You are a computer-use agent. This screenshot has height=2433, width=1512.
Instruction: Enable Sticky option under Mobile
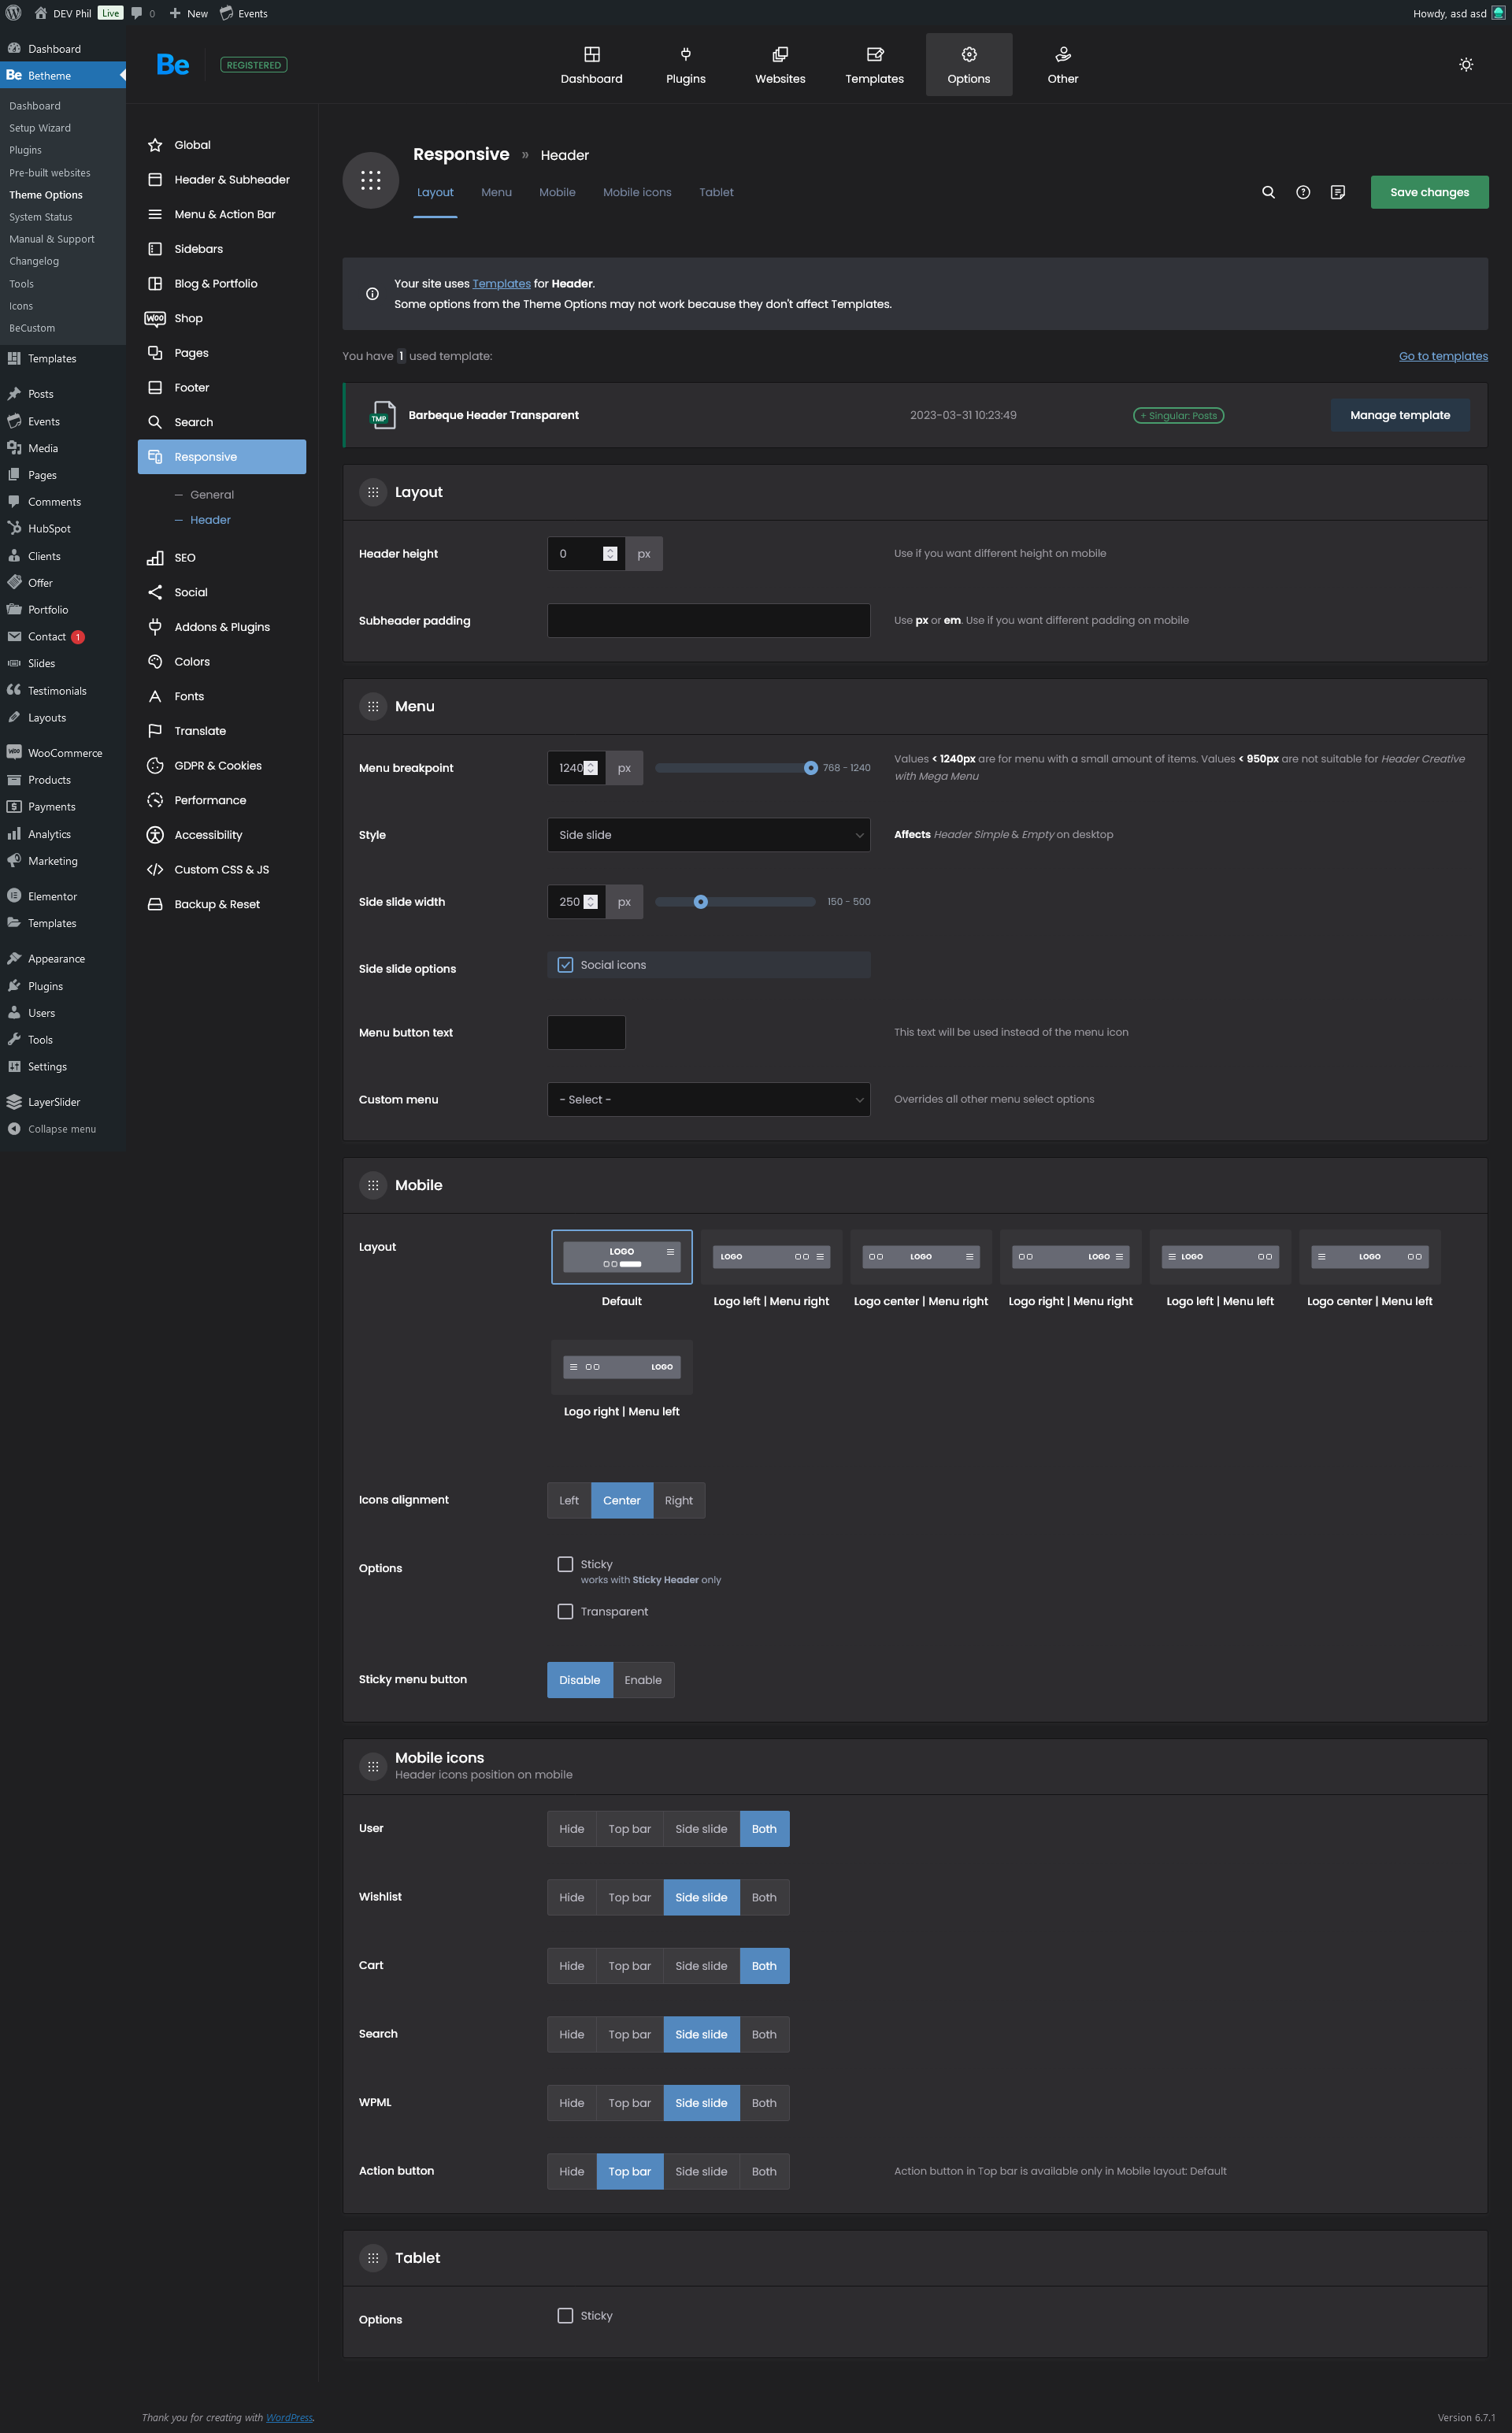[565, 1564]
